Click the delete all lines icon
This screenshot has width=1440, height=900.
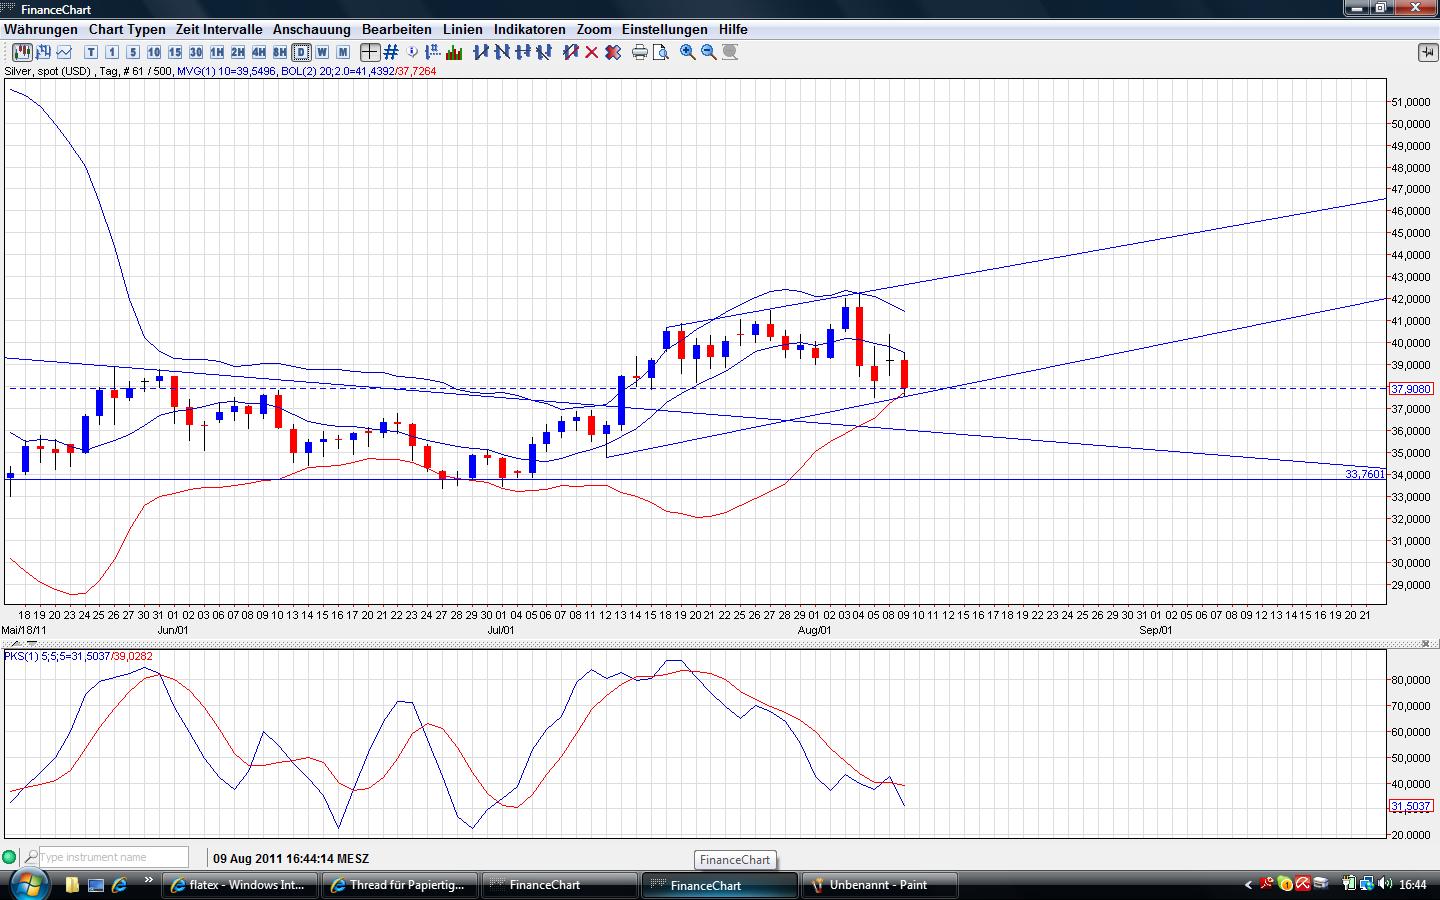pos(612,52)
